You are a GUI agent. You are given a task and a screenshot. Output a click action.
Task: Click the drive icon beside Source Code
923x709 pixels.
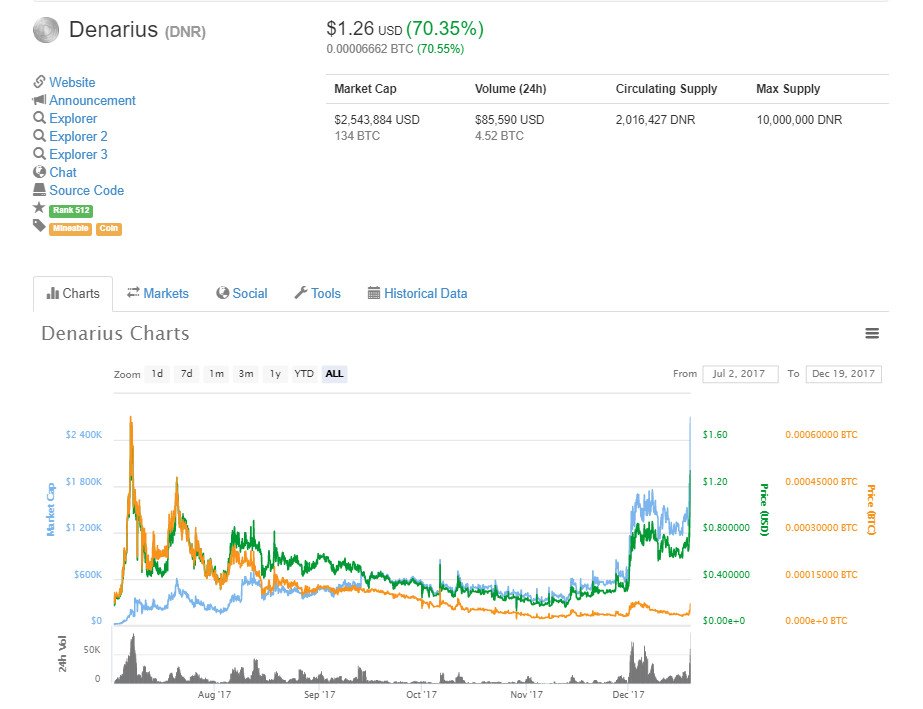pos(39,190)
